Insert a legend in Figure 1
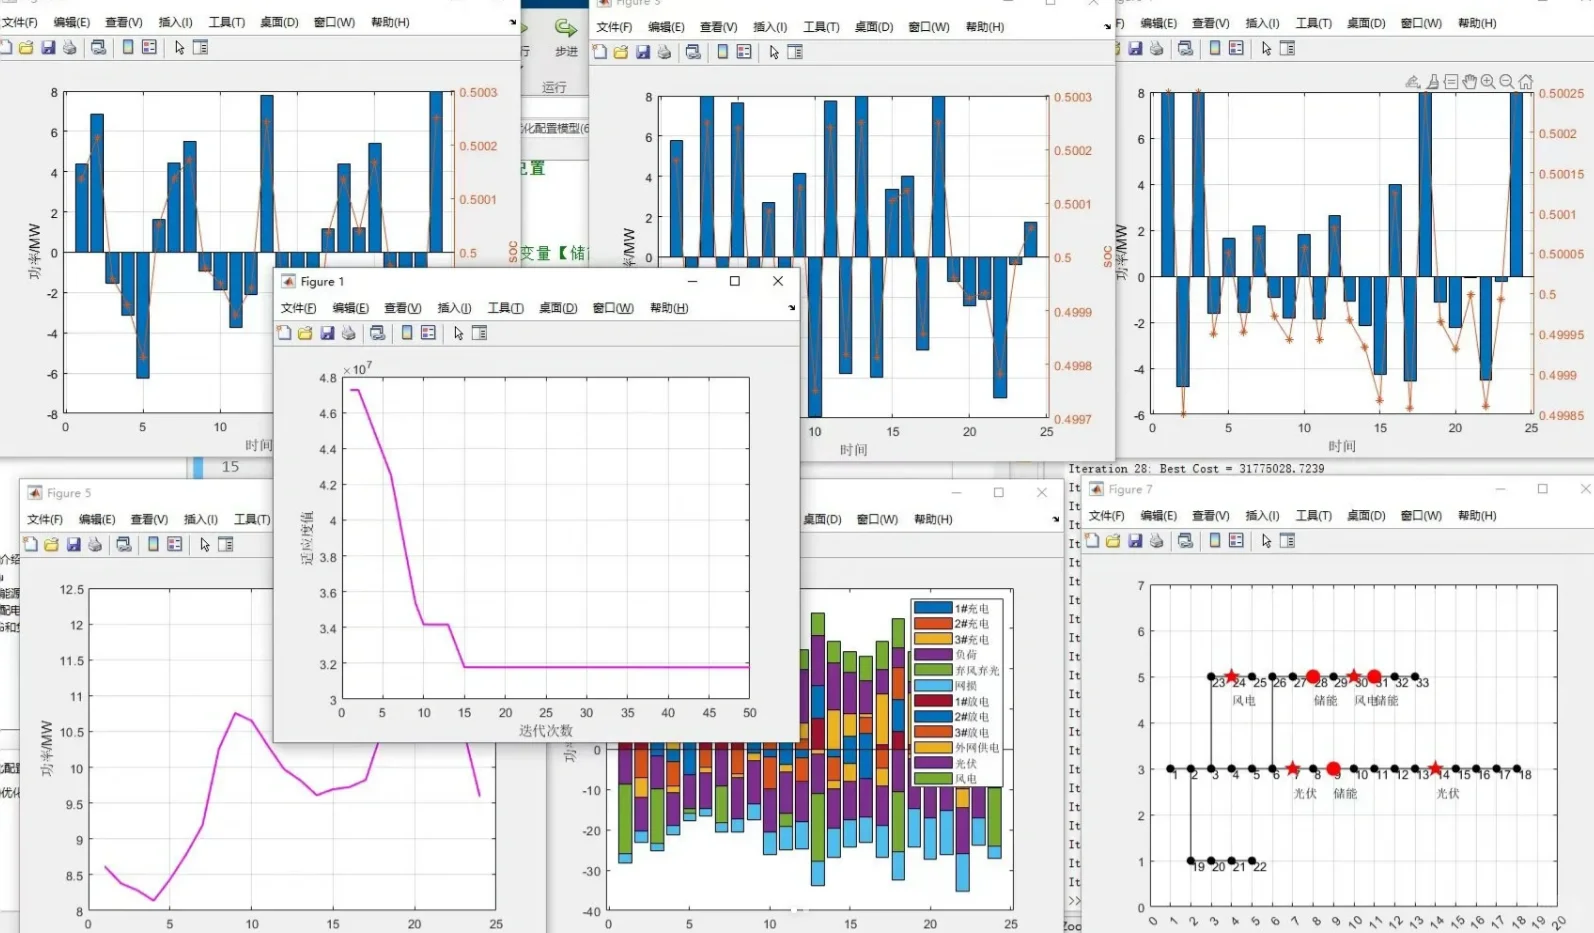 (x=428, y=333)
